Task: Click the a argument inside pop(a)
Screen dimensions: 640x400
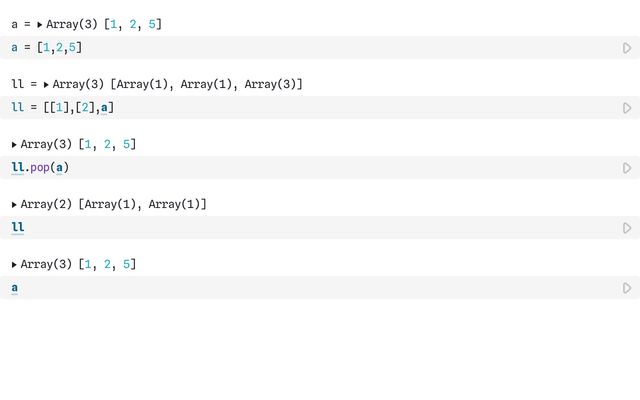Action: (x=60, y=168)
